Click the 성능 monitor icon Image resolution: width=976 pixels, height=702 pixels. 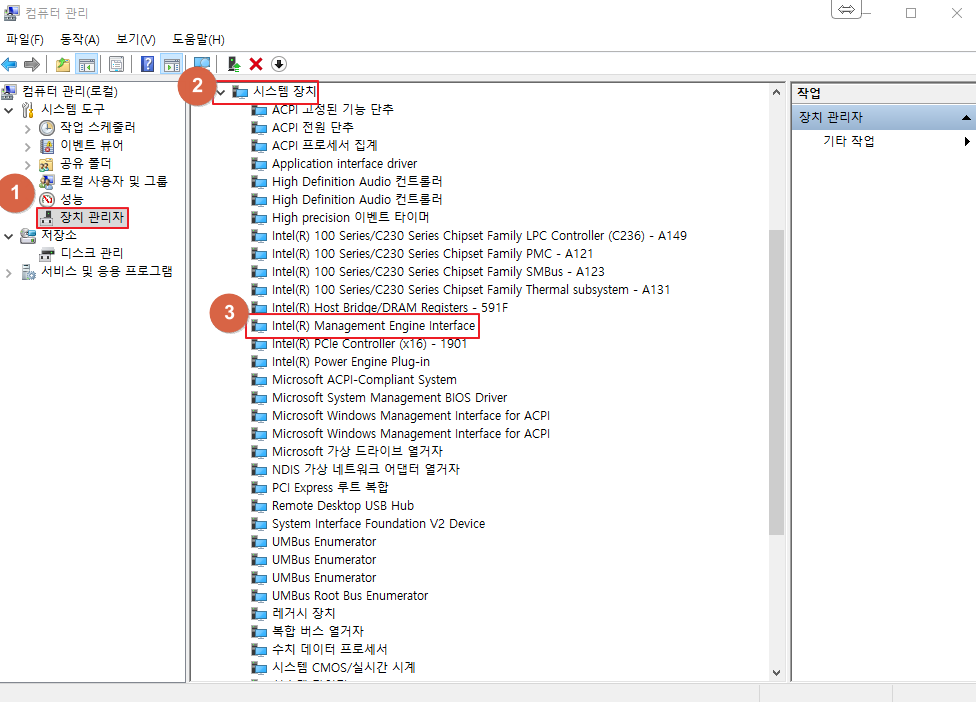(x=47, y=200)
